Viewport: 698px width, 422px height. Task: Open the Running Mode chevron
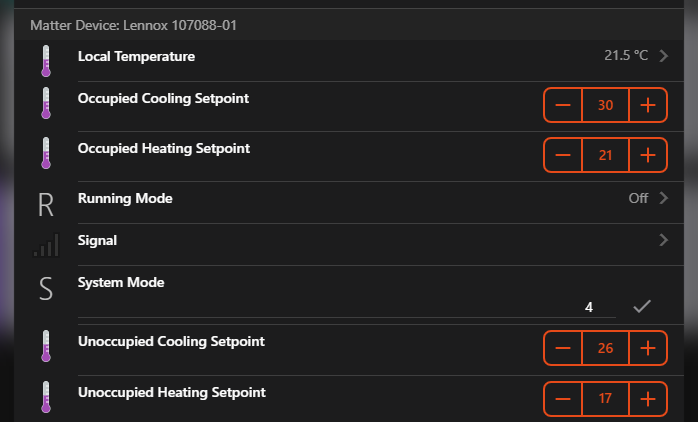click(663, 198)
